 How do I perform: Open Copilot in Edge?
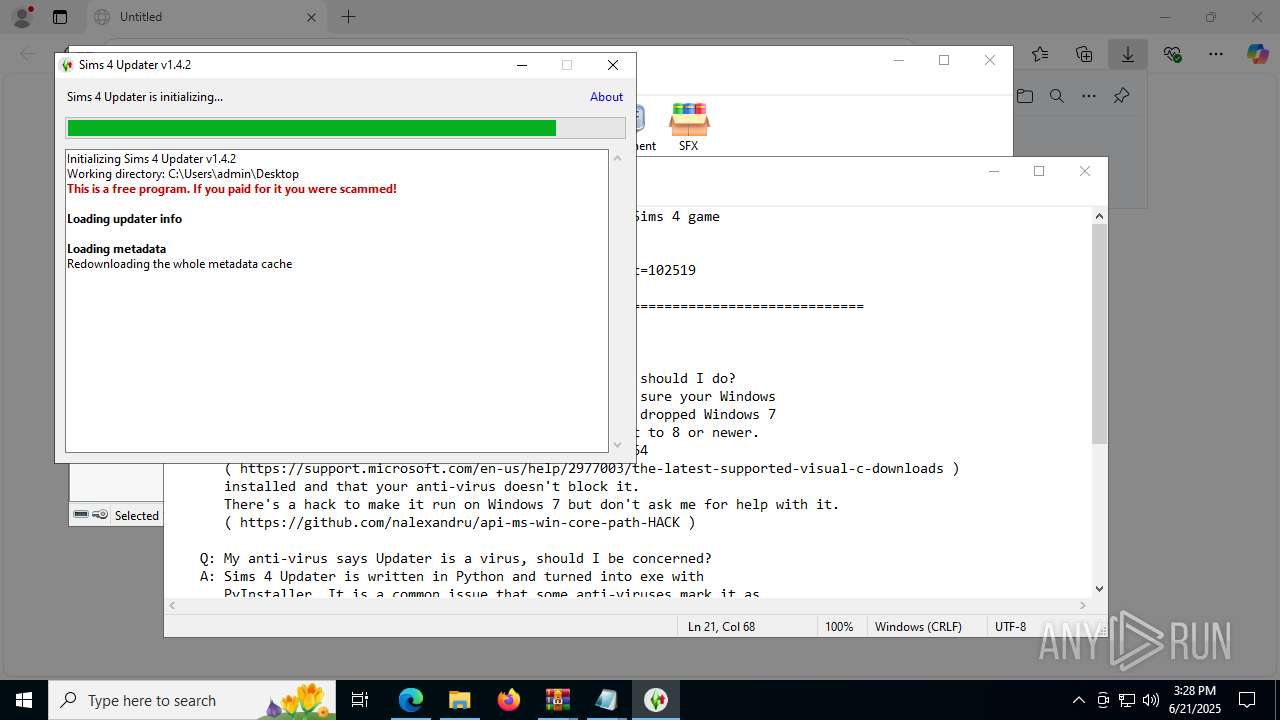[1257, 54]
